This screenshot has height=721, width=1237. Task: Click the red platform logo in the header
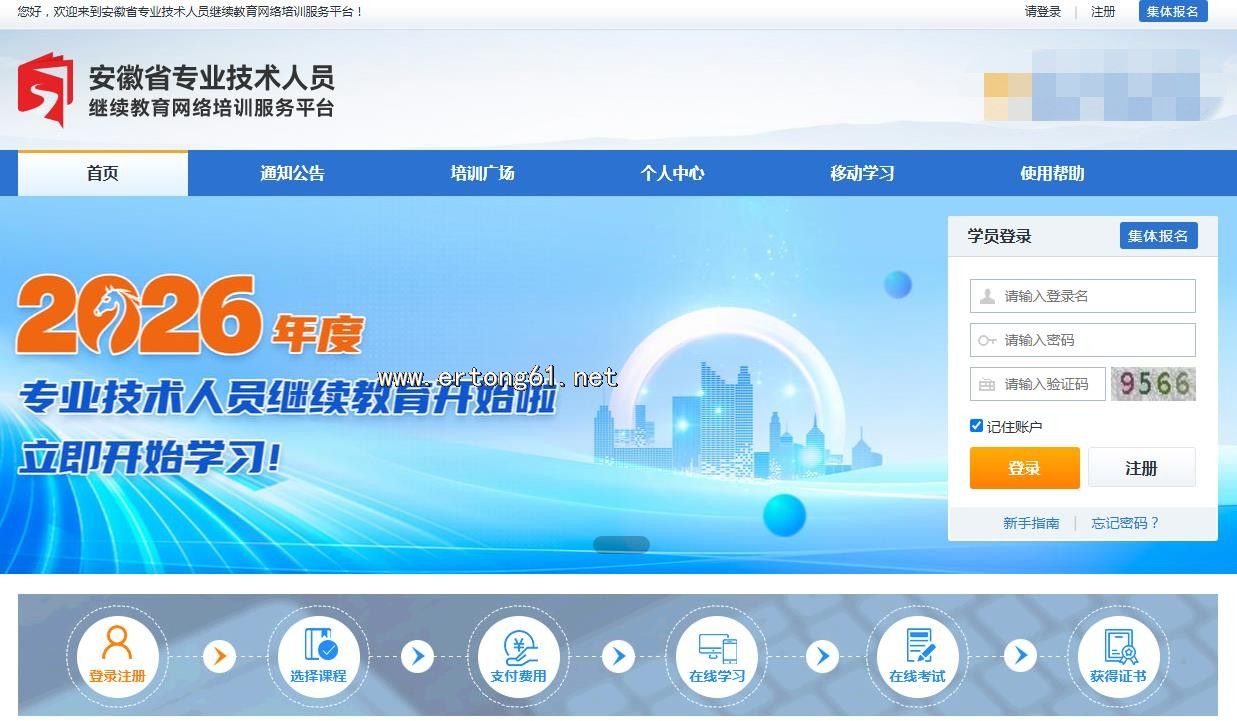pyautogui.click(x=46, y=90)
